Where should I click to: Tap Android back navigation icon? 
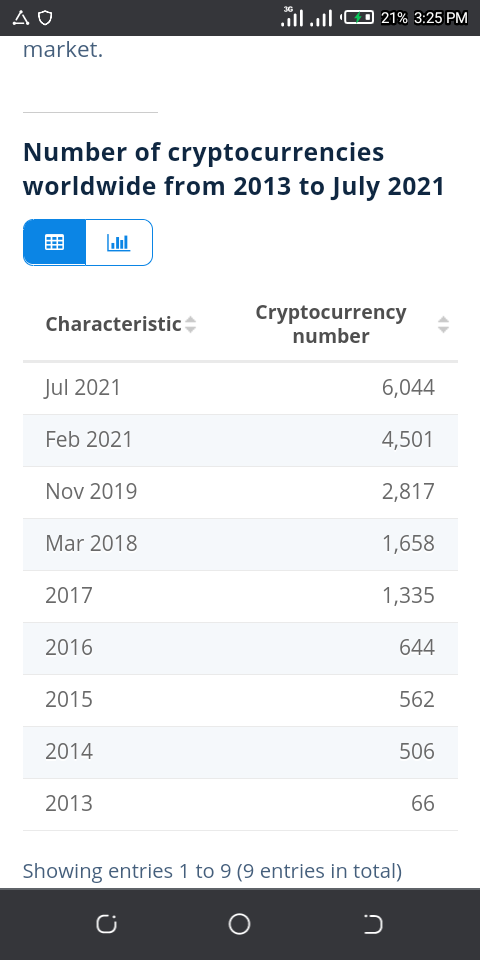372,924
